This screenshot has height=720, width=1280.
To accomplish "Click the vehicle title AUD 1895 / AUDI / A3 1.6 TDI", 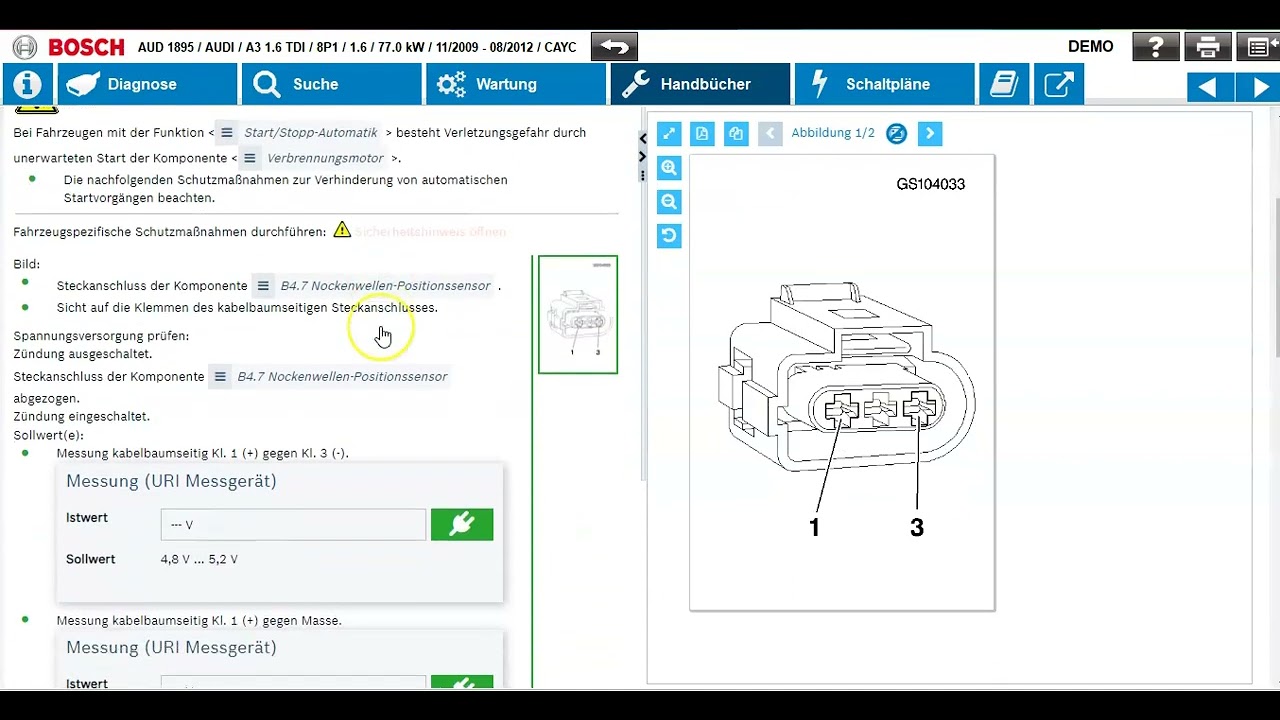I will click(357, 47).
